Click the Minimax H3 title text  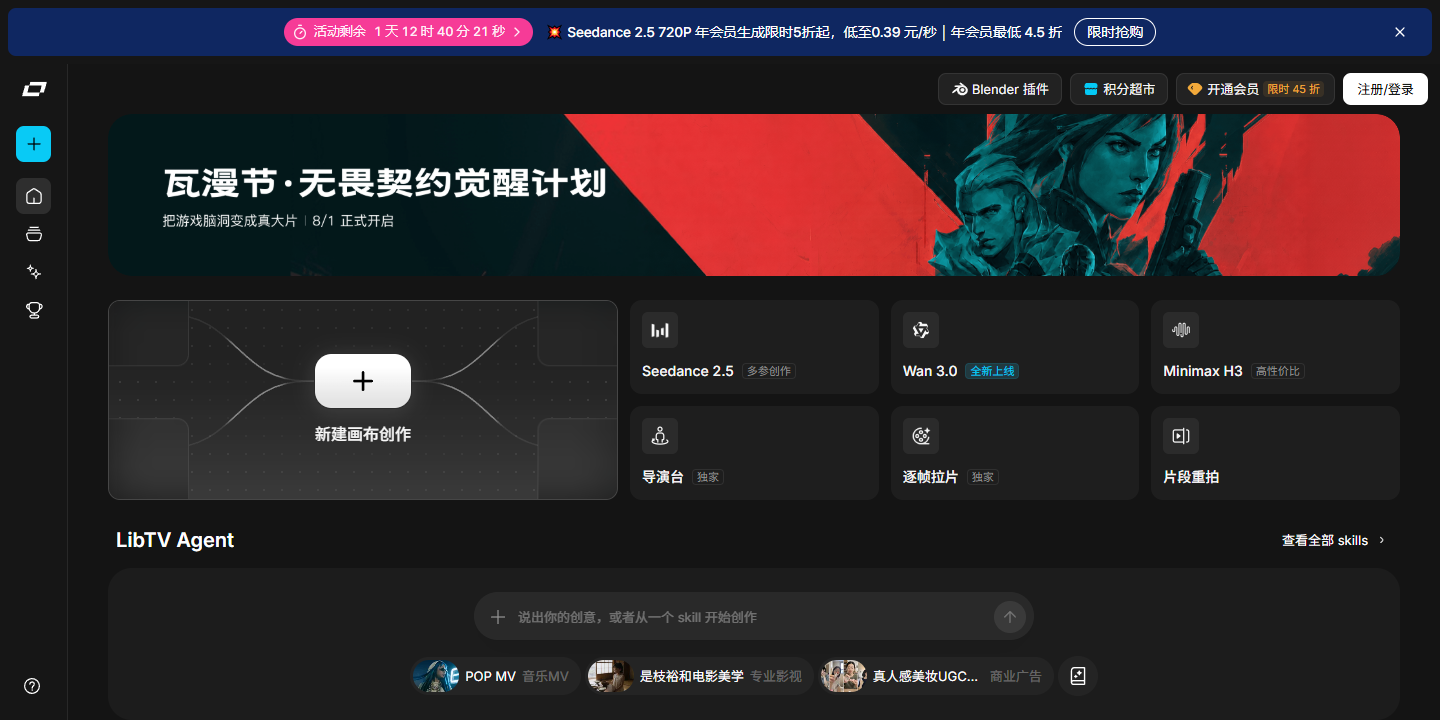(x=1203, y=371)
